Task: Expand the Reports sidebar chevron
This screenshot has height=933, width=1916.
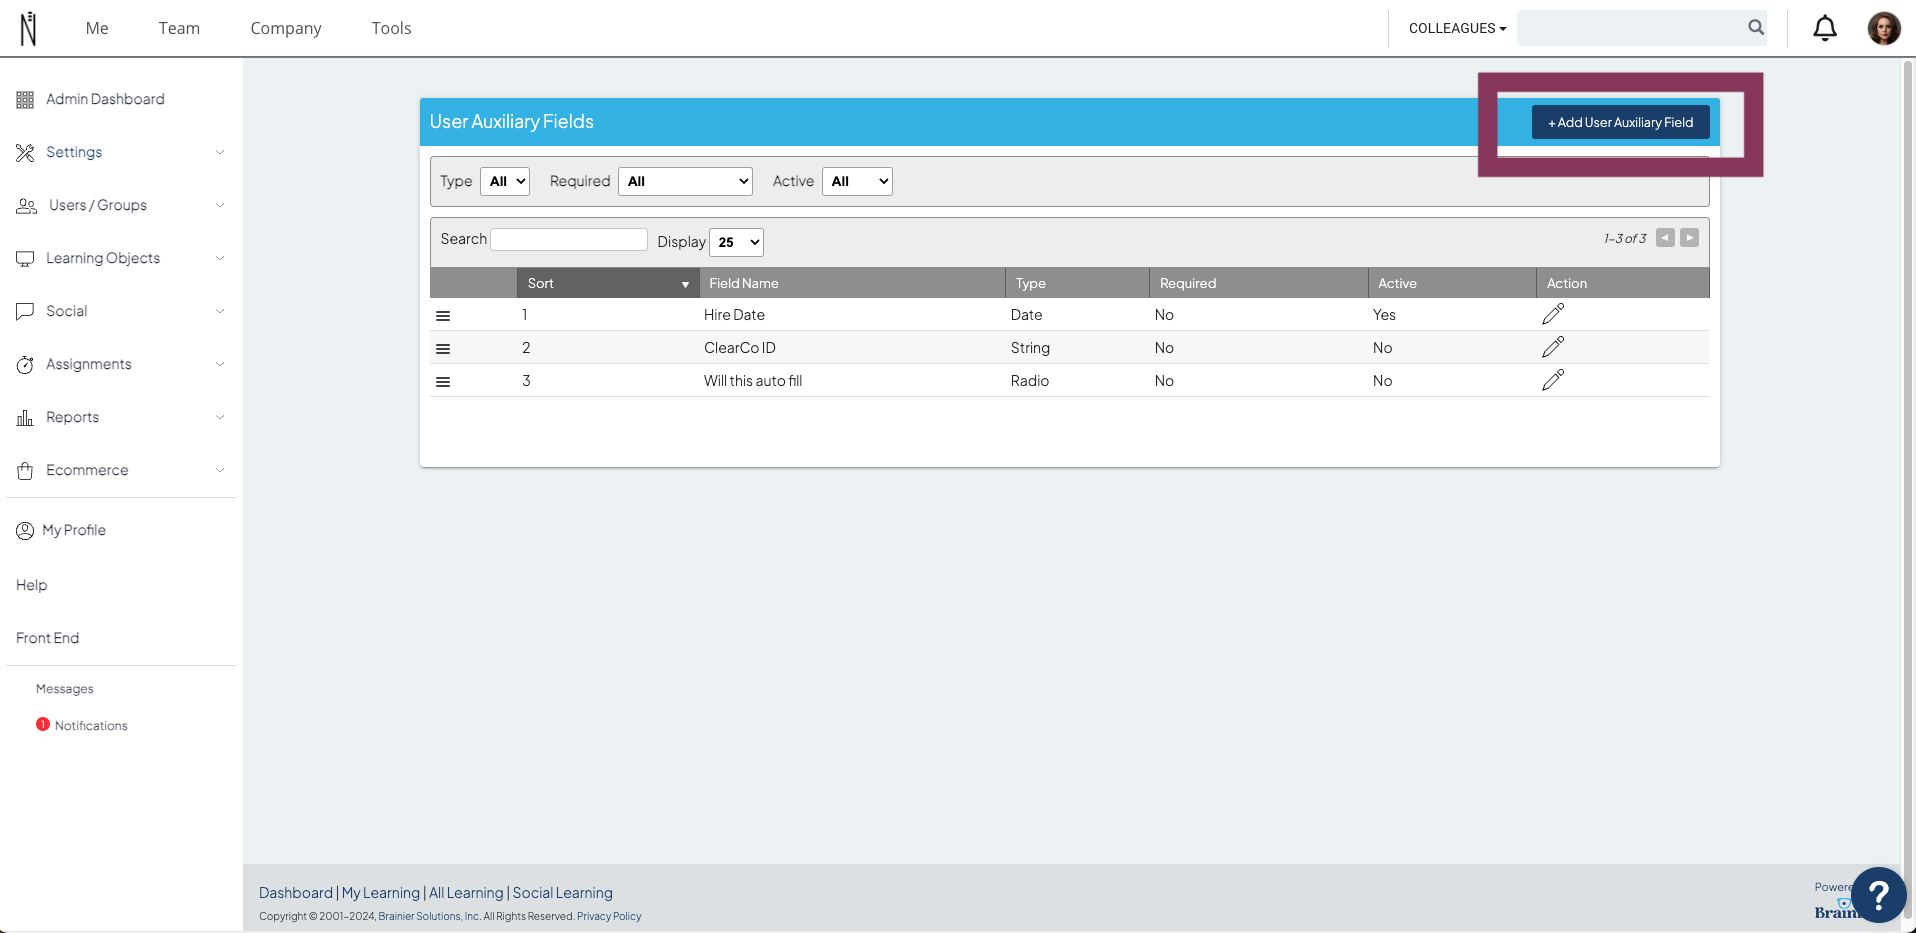Action: click(220, 417)
